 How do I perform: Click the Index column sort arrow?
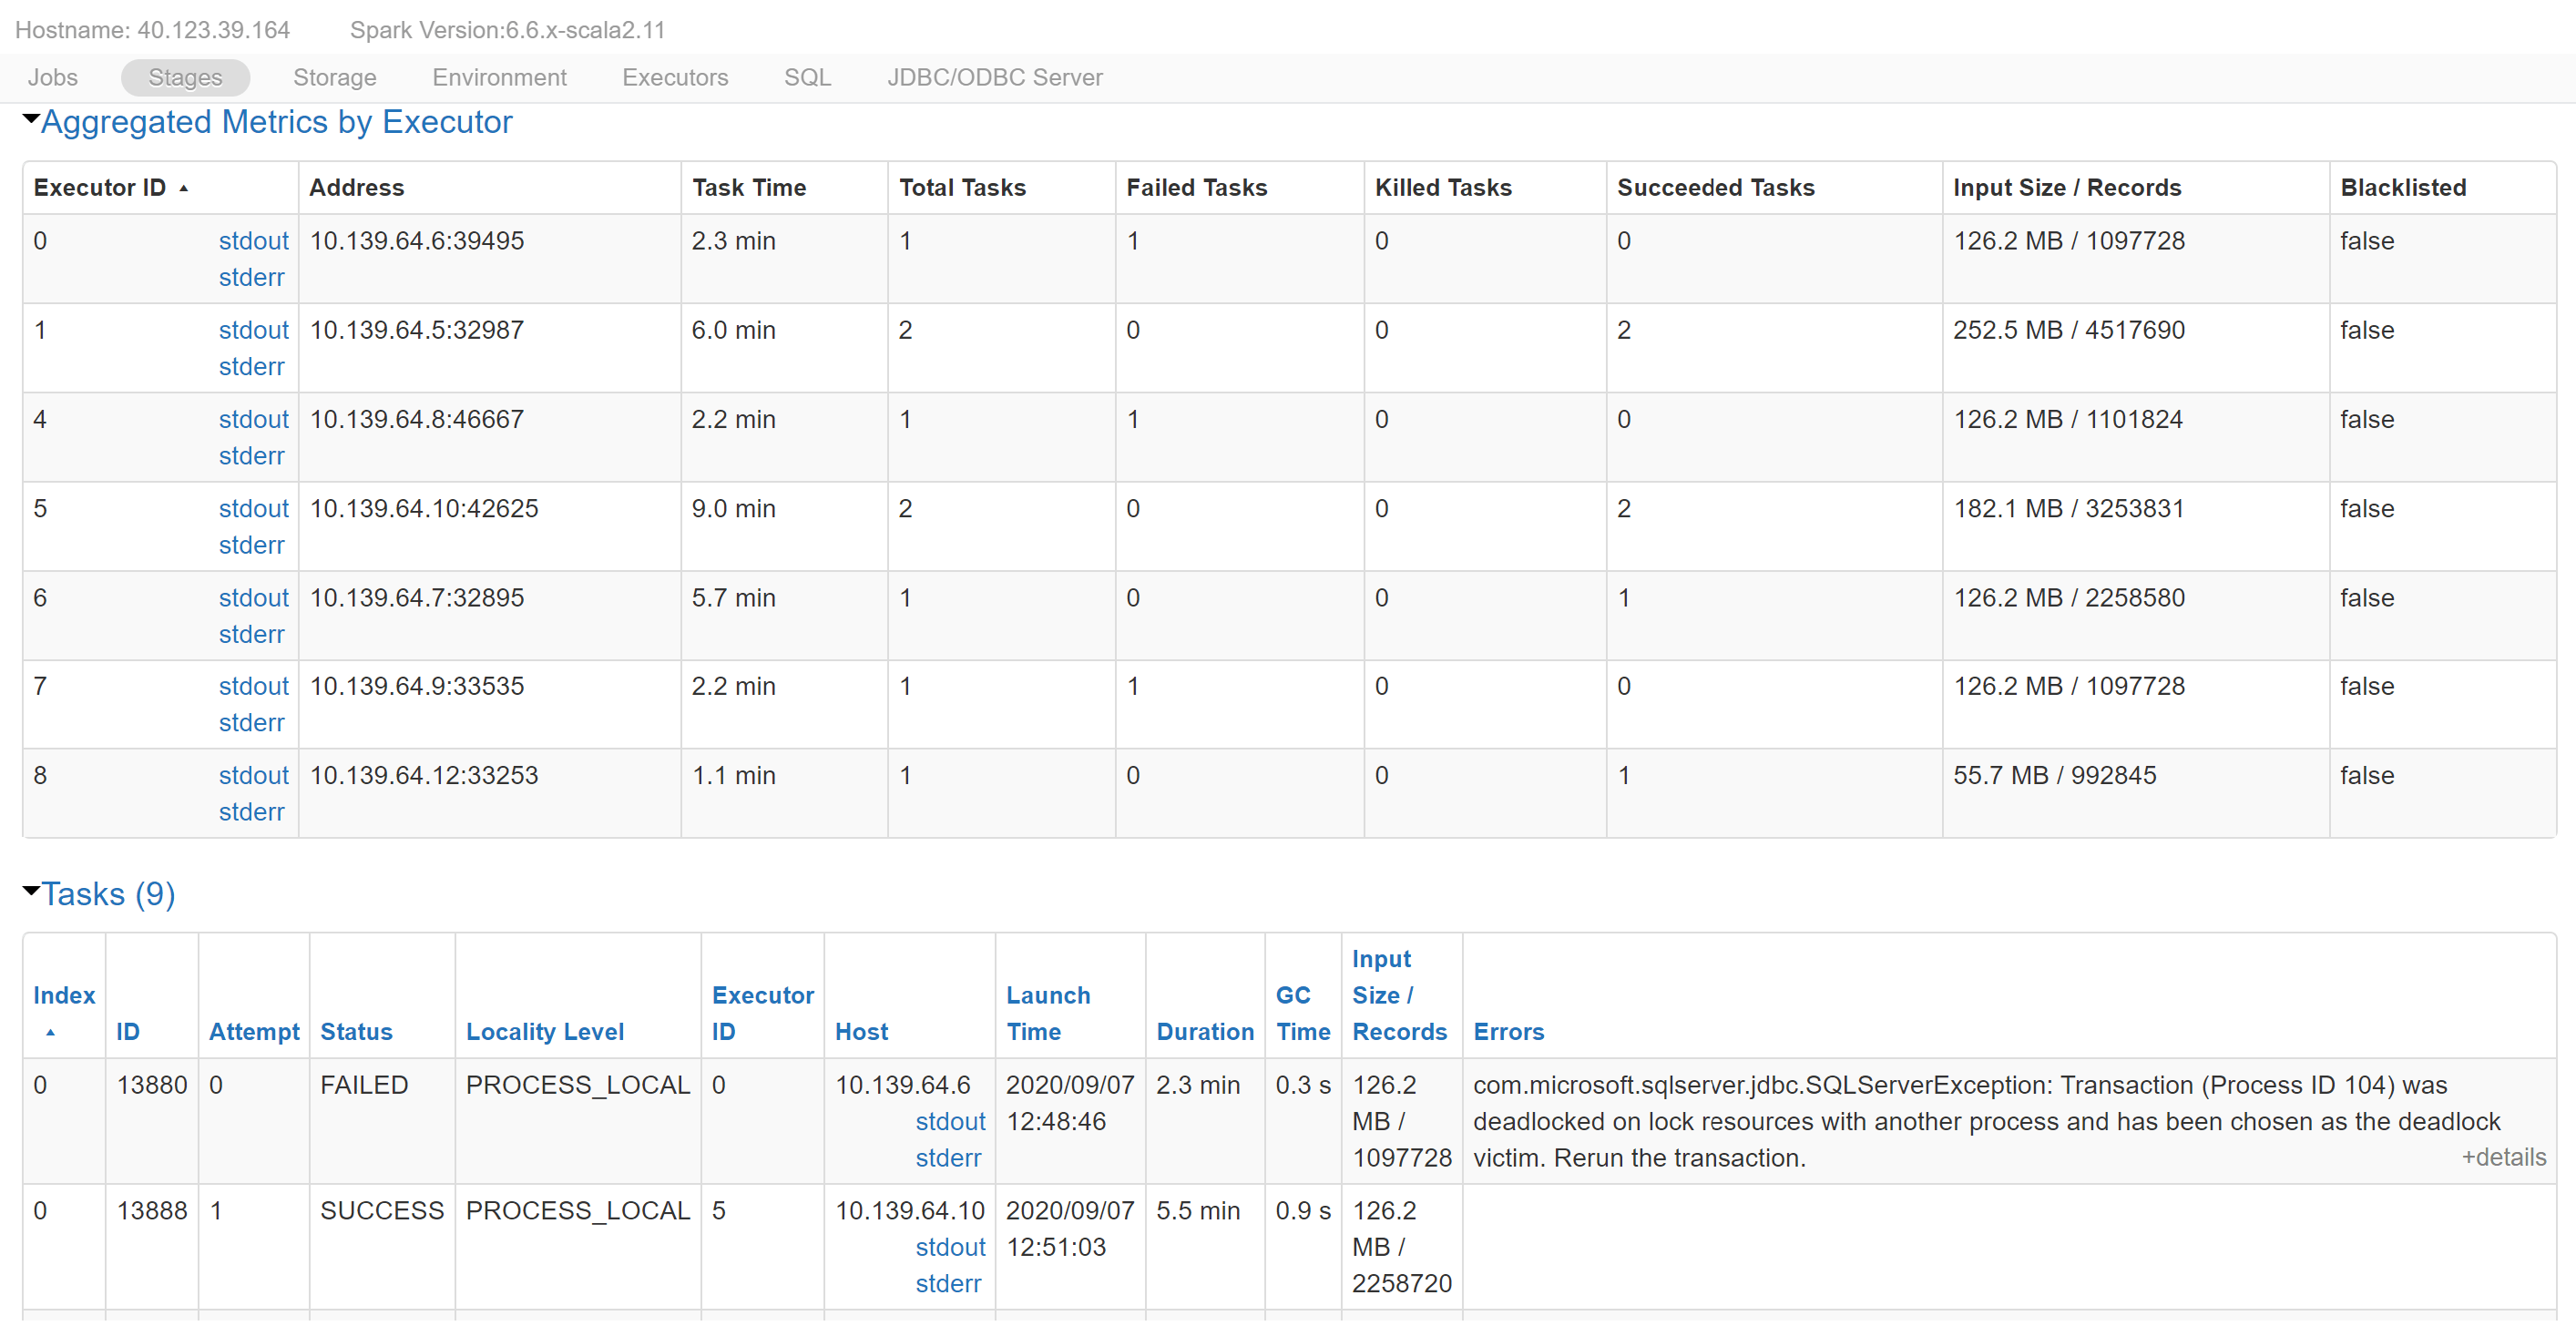point(51,1035)
